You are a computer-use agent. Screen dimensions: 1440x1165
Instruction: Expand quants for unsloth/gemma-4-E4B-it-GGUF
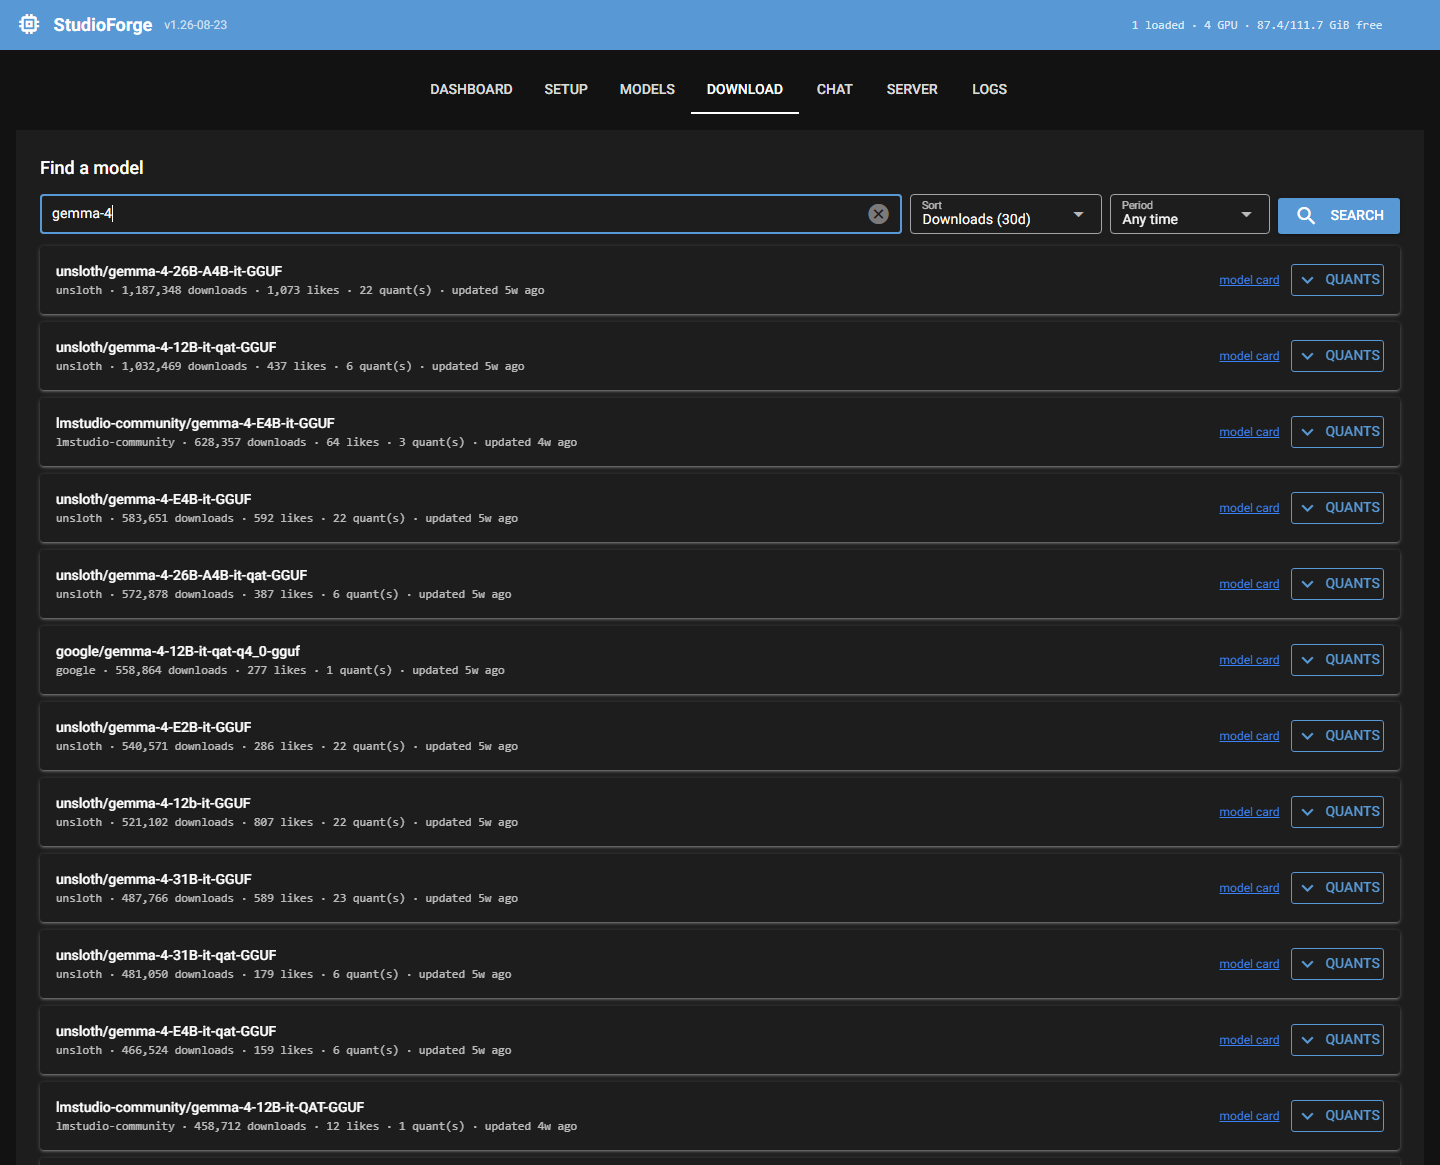pyautogui.click(x=1337, y=508)
